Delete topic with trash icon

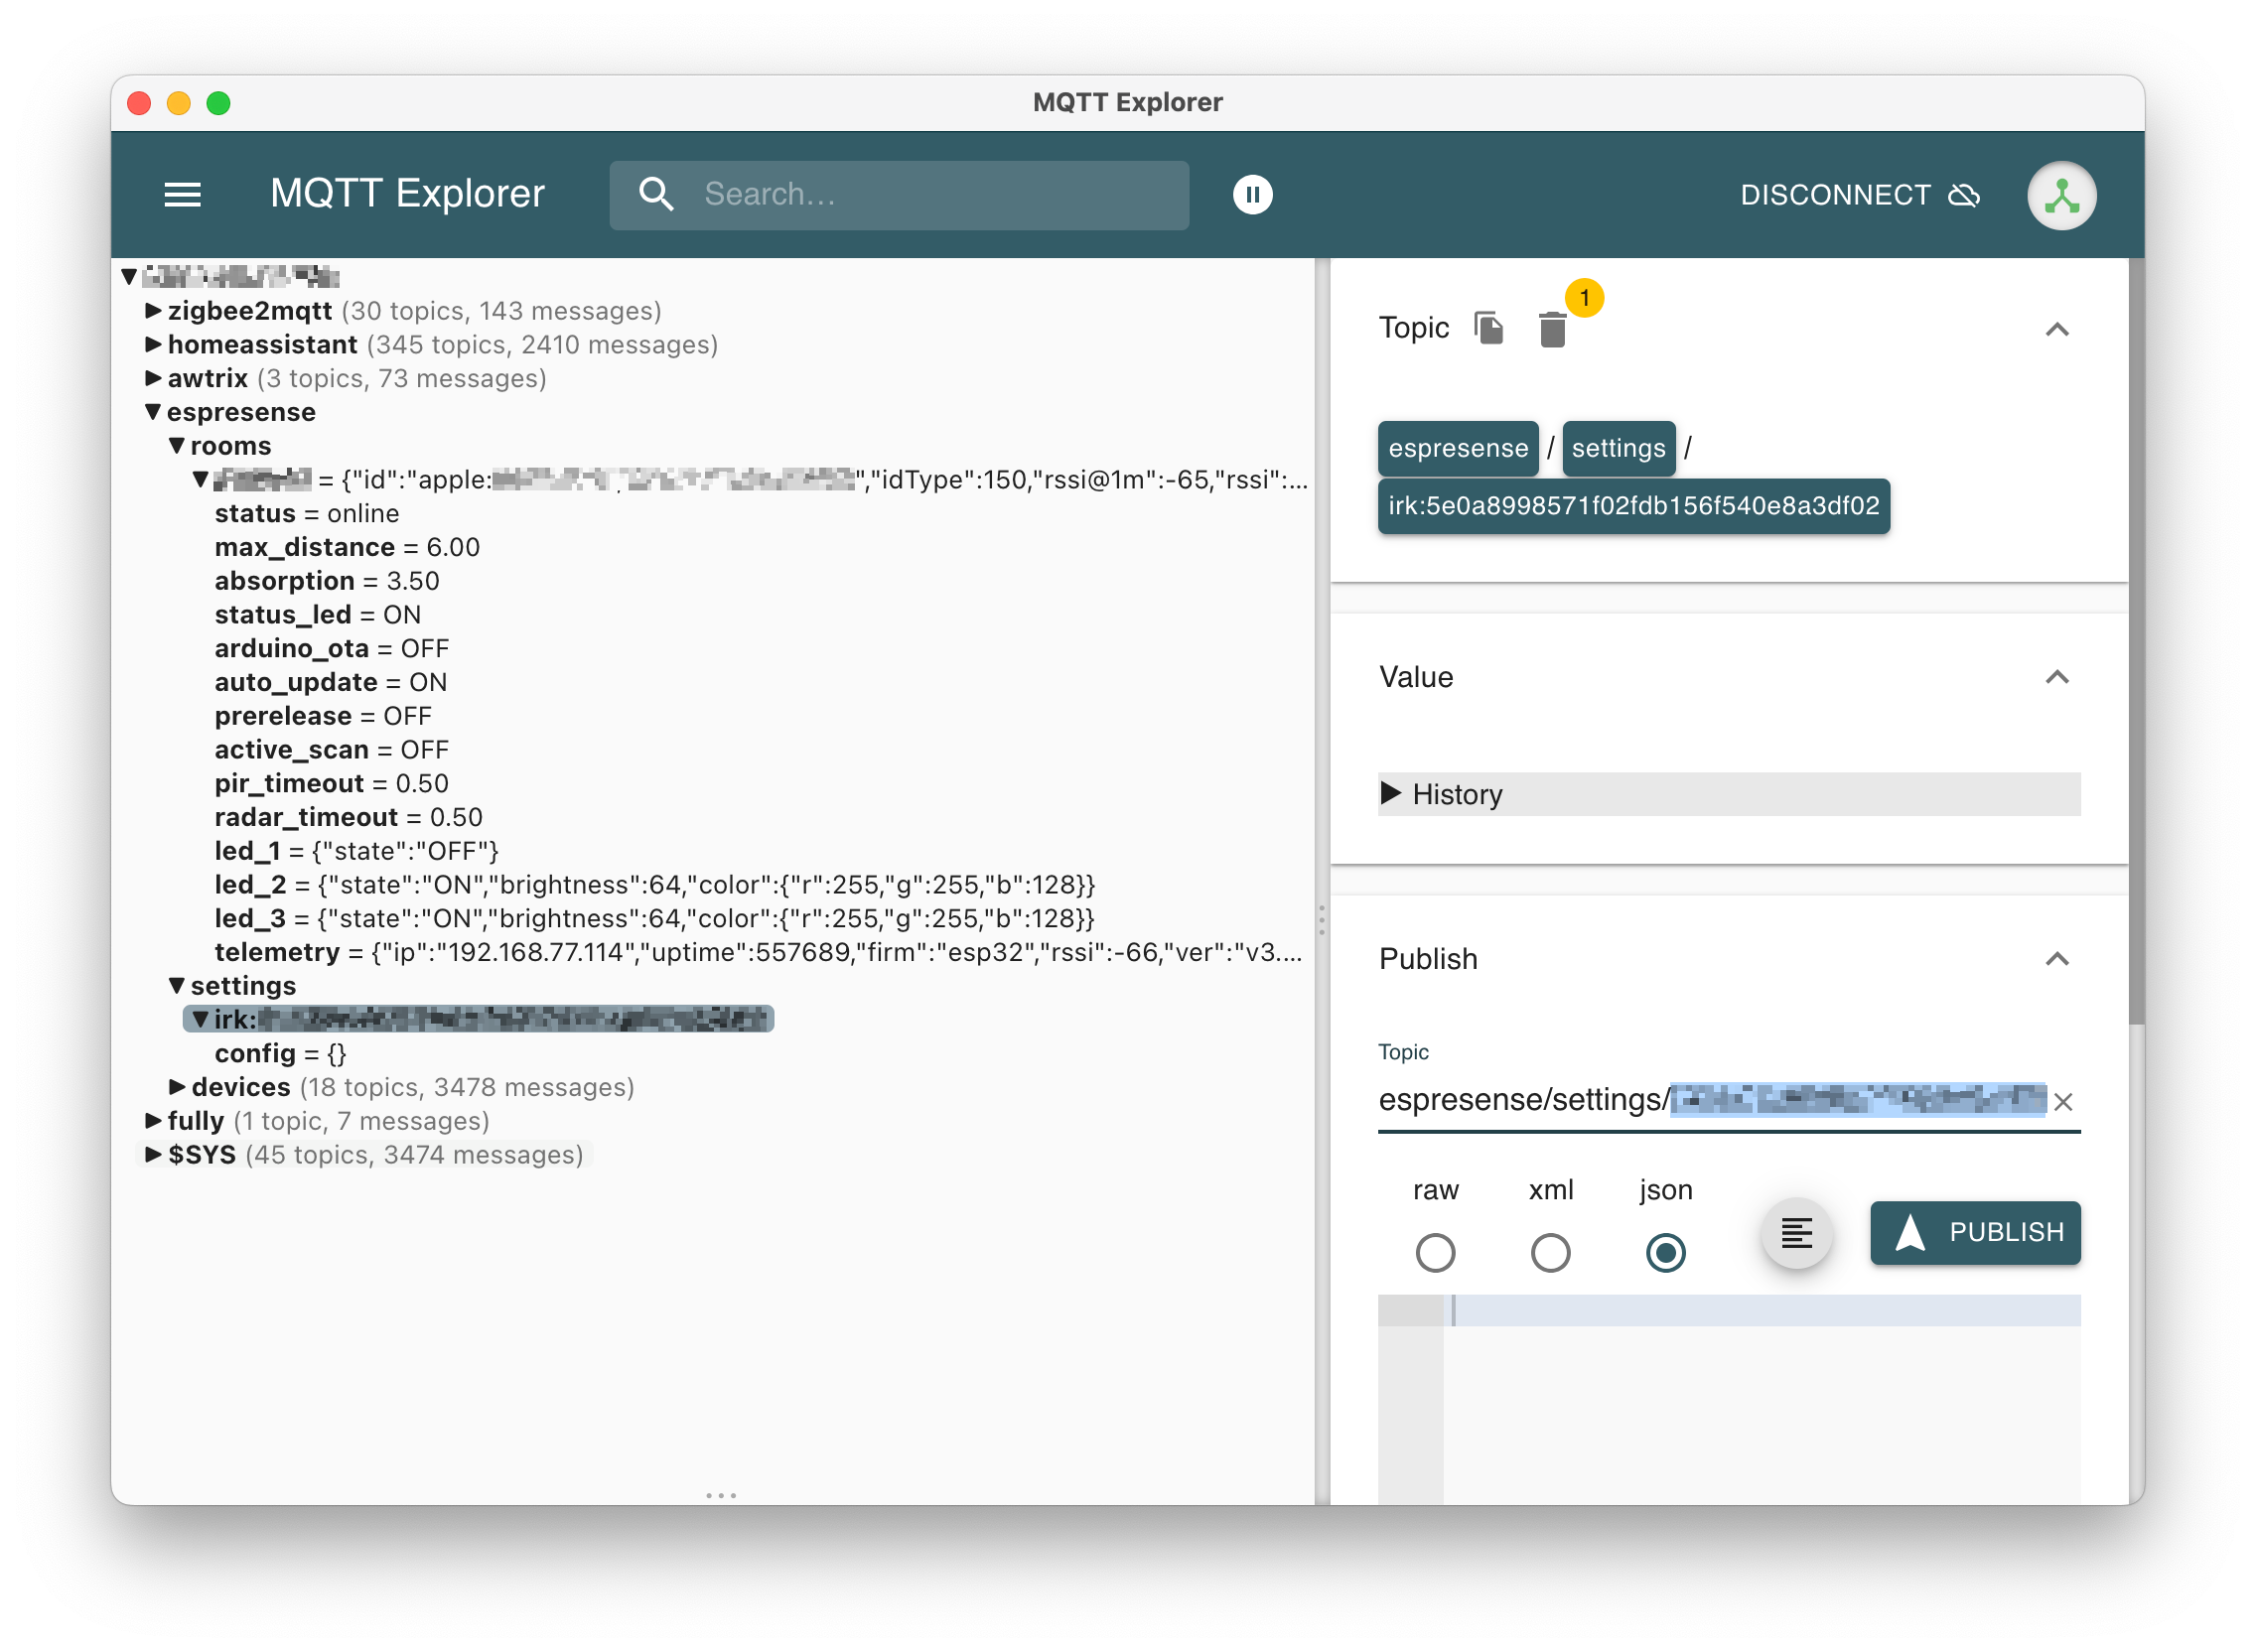[1552, 329]
